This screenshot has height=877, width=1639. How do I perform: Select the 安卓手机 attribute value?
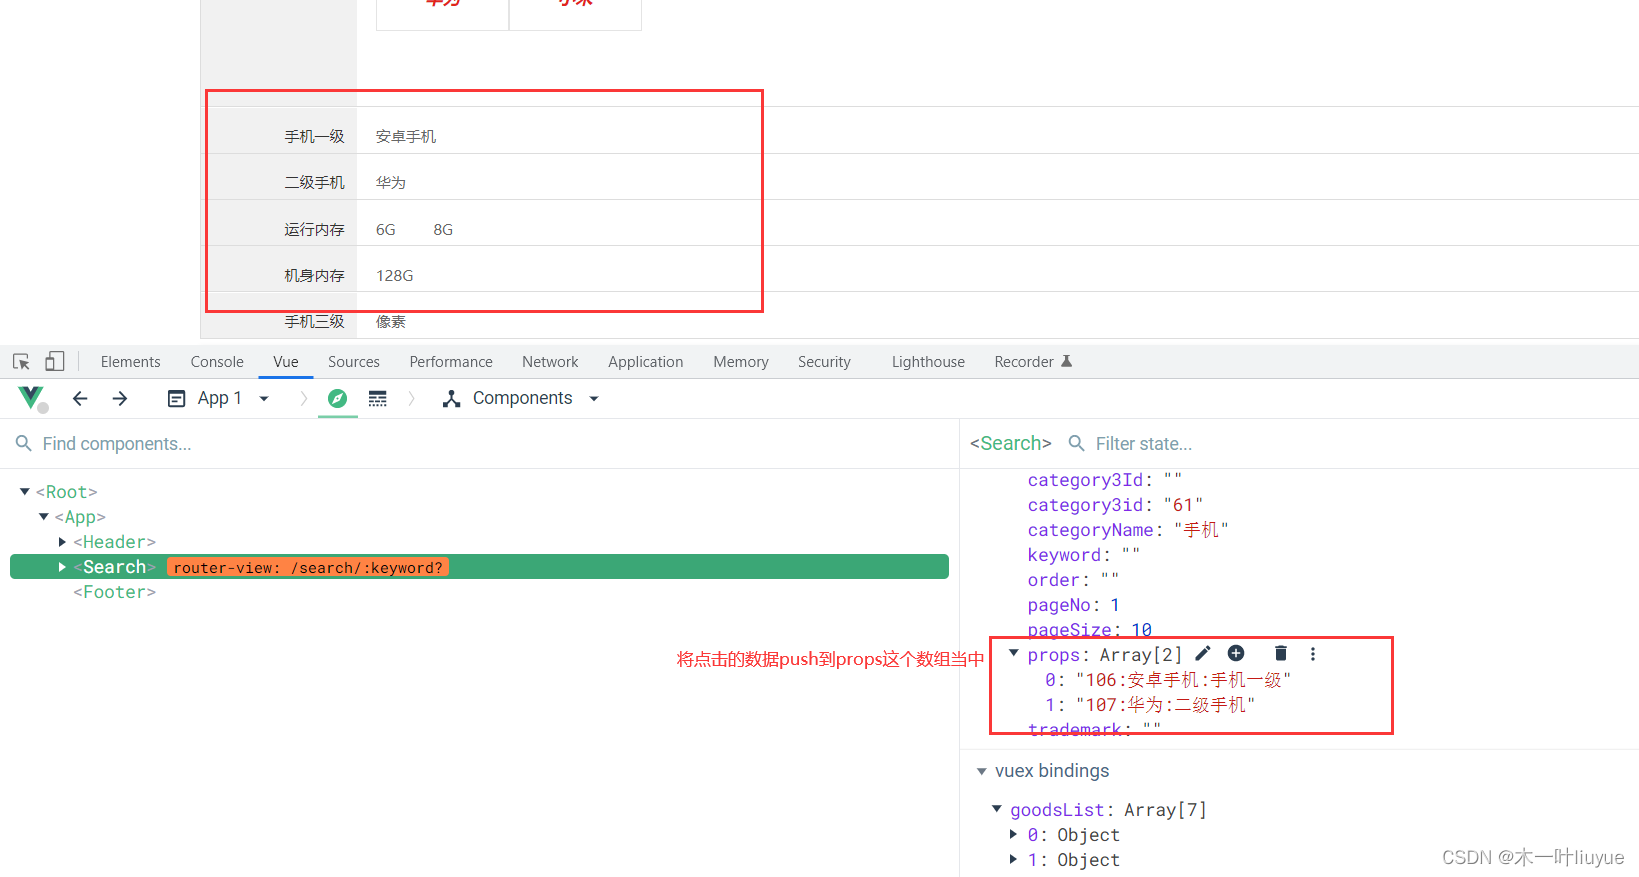pos(406,136)
